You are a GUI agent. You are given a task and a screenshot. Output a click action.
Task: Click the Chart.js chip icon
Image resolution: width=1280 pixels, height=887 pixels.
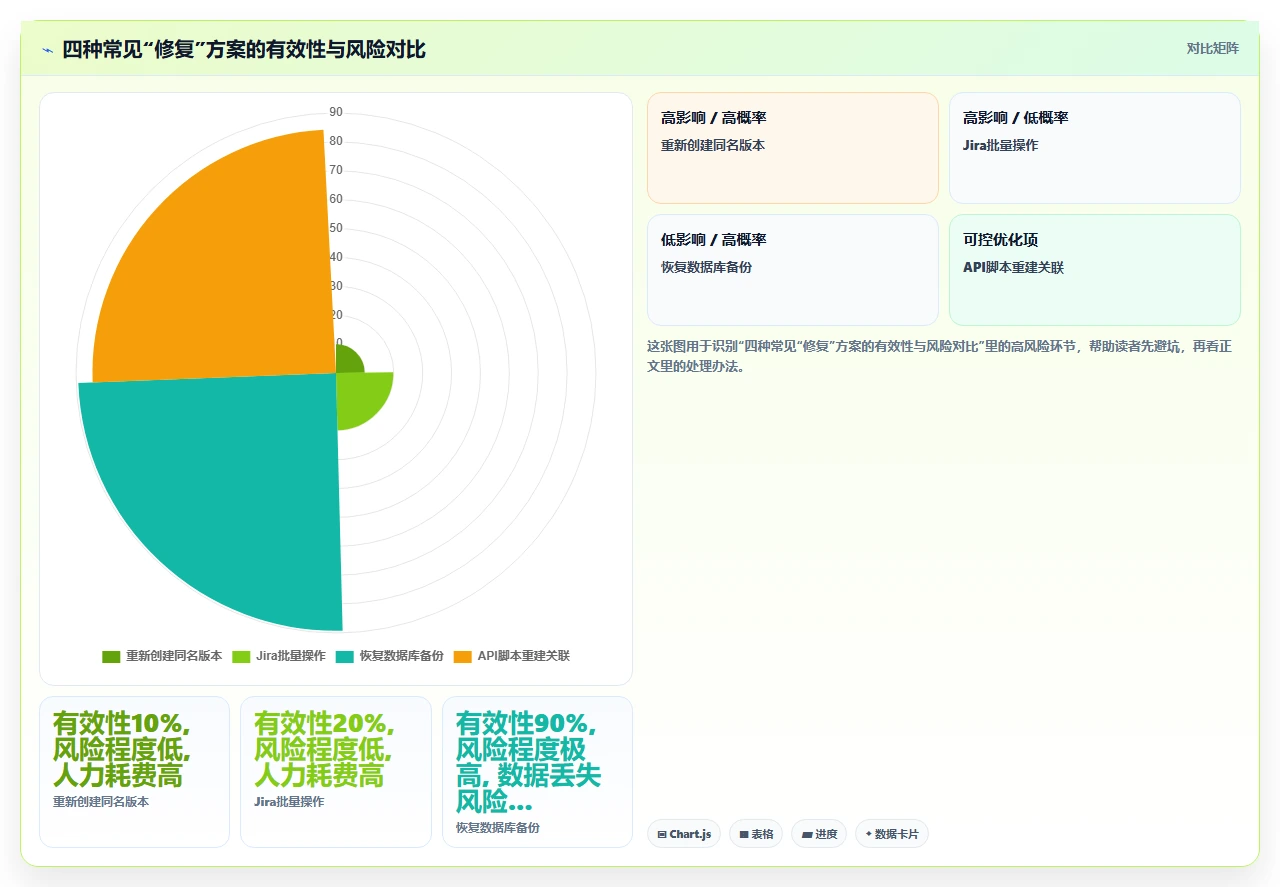point(662,835)
